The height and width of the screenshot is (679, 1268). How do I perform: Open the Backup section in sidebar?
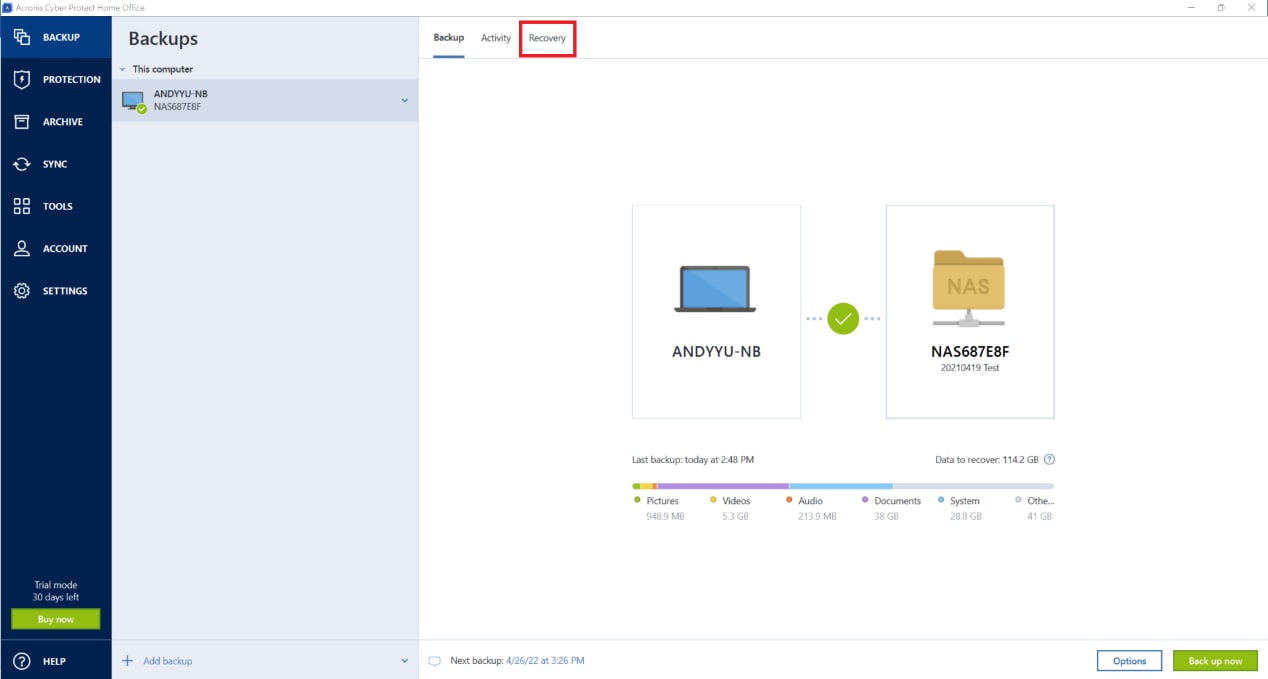pos(55,37)
